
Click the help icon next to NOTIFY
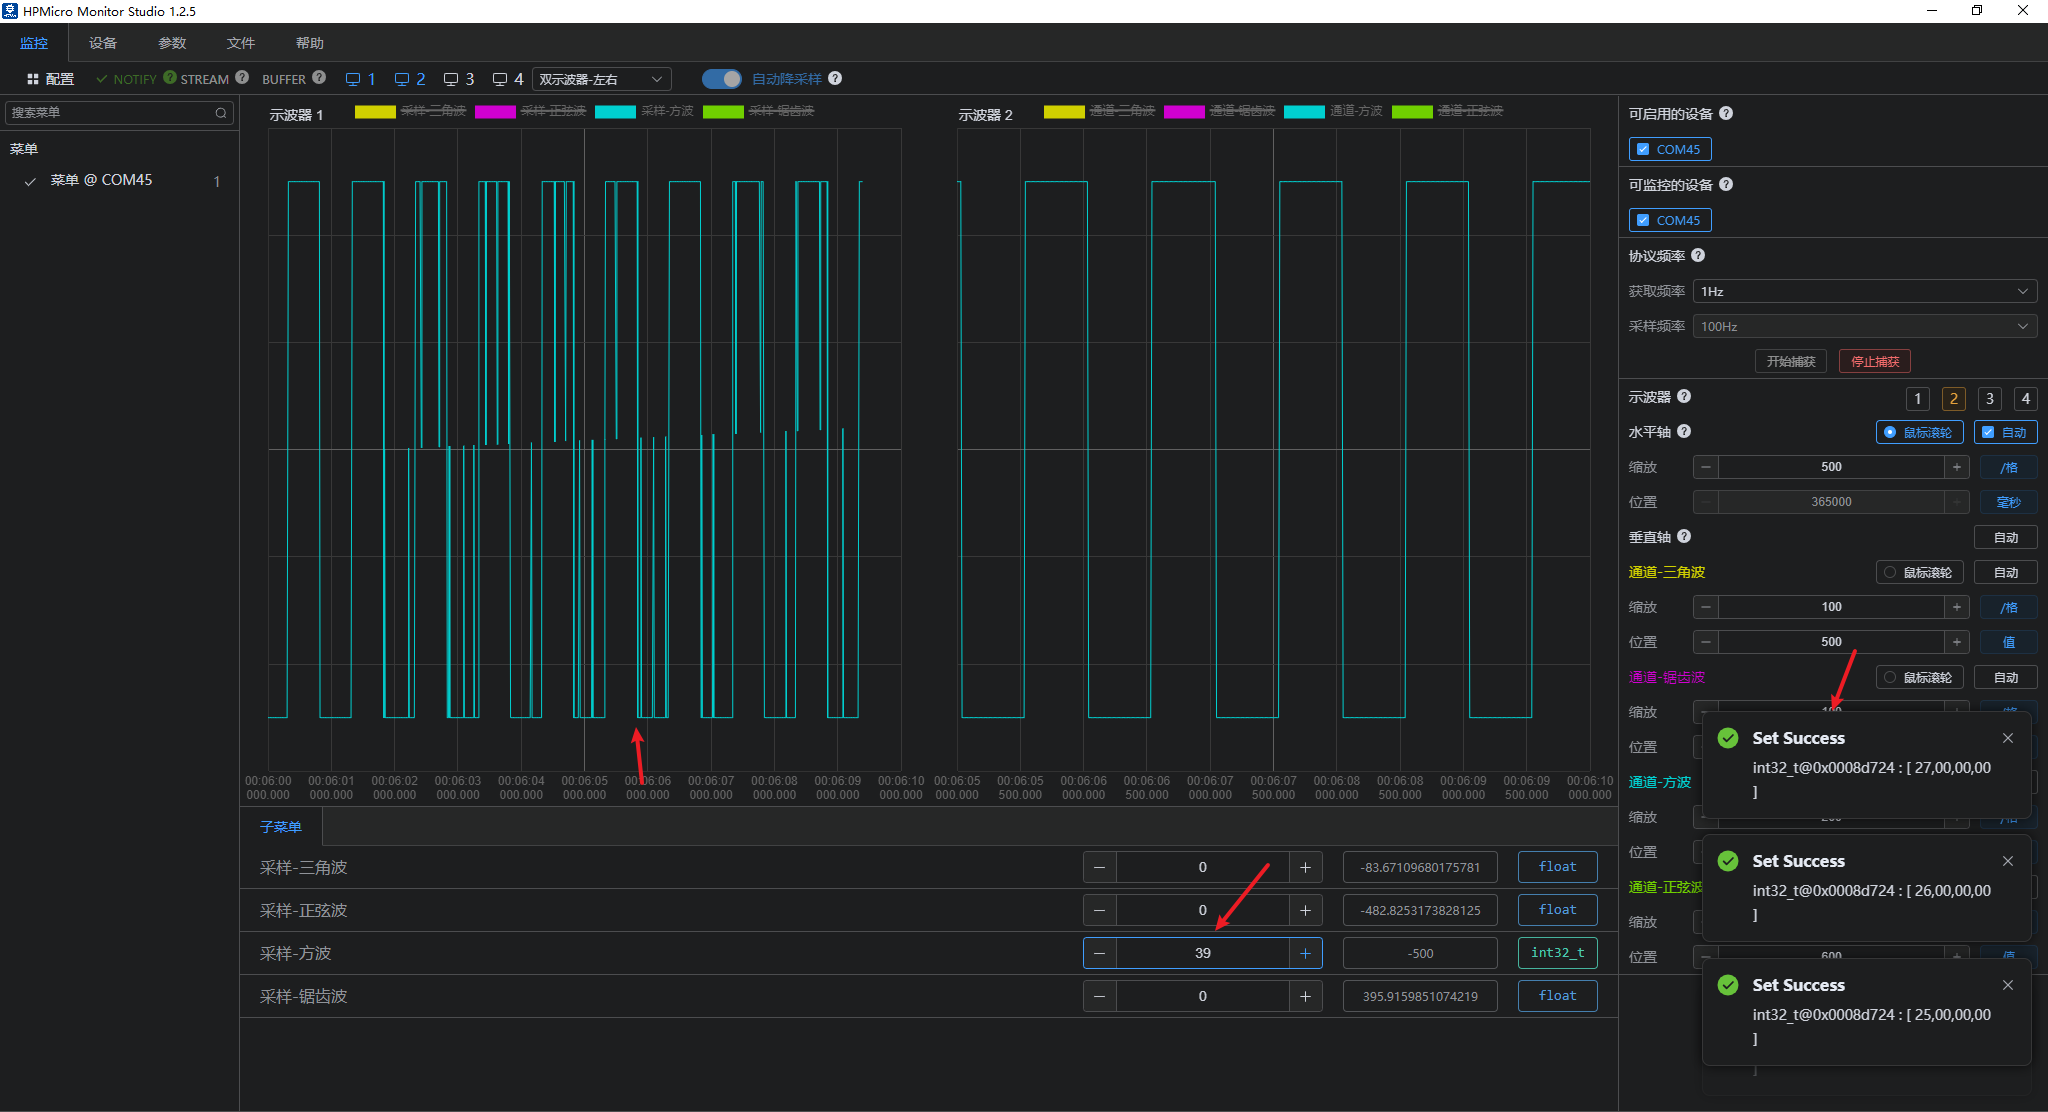170,77
